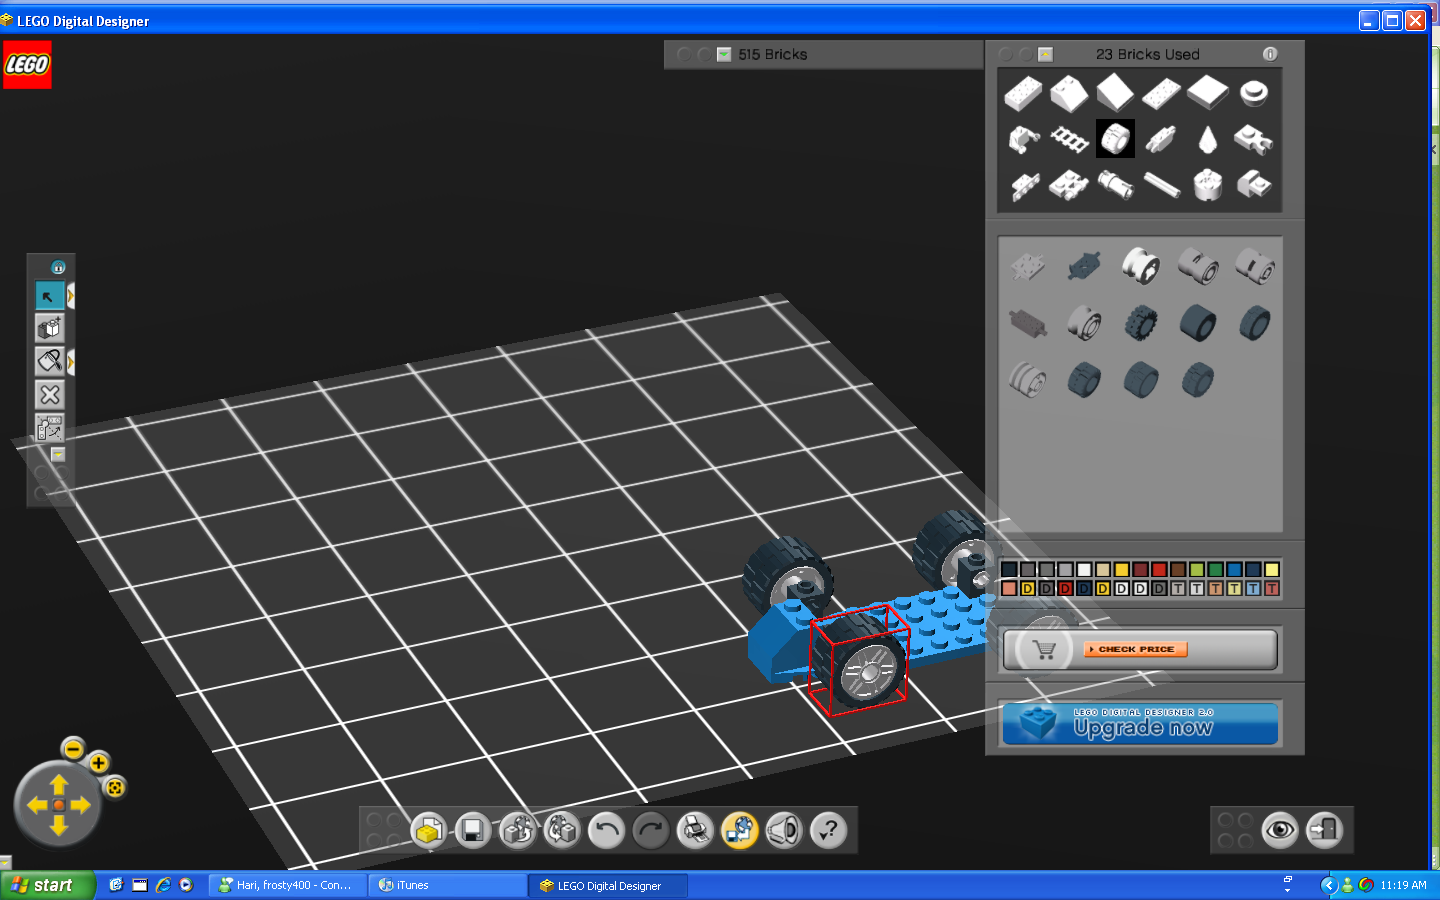Click the orange Check Price button

click(1136, 649)
